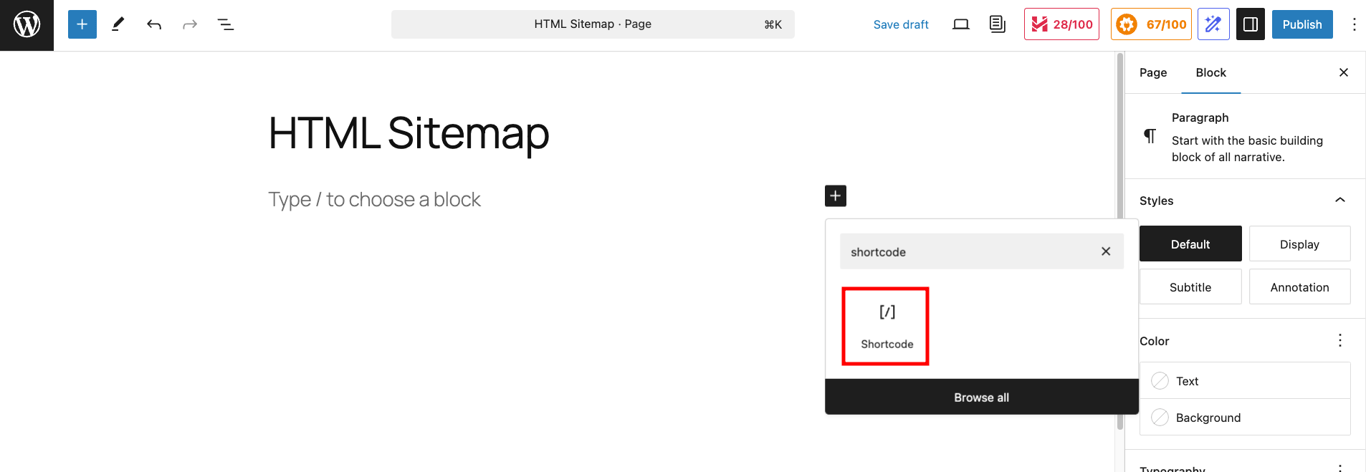Select the Tools pencil icon
1366x472 pixels.
tap(118, 24)
